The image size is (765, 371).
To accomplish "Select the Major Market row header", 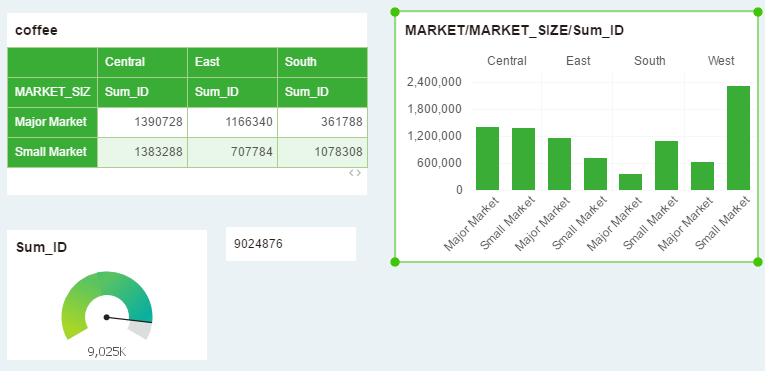I will tap(52, 122).
